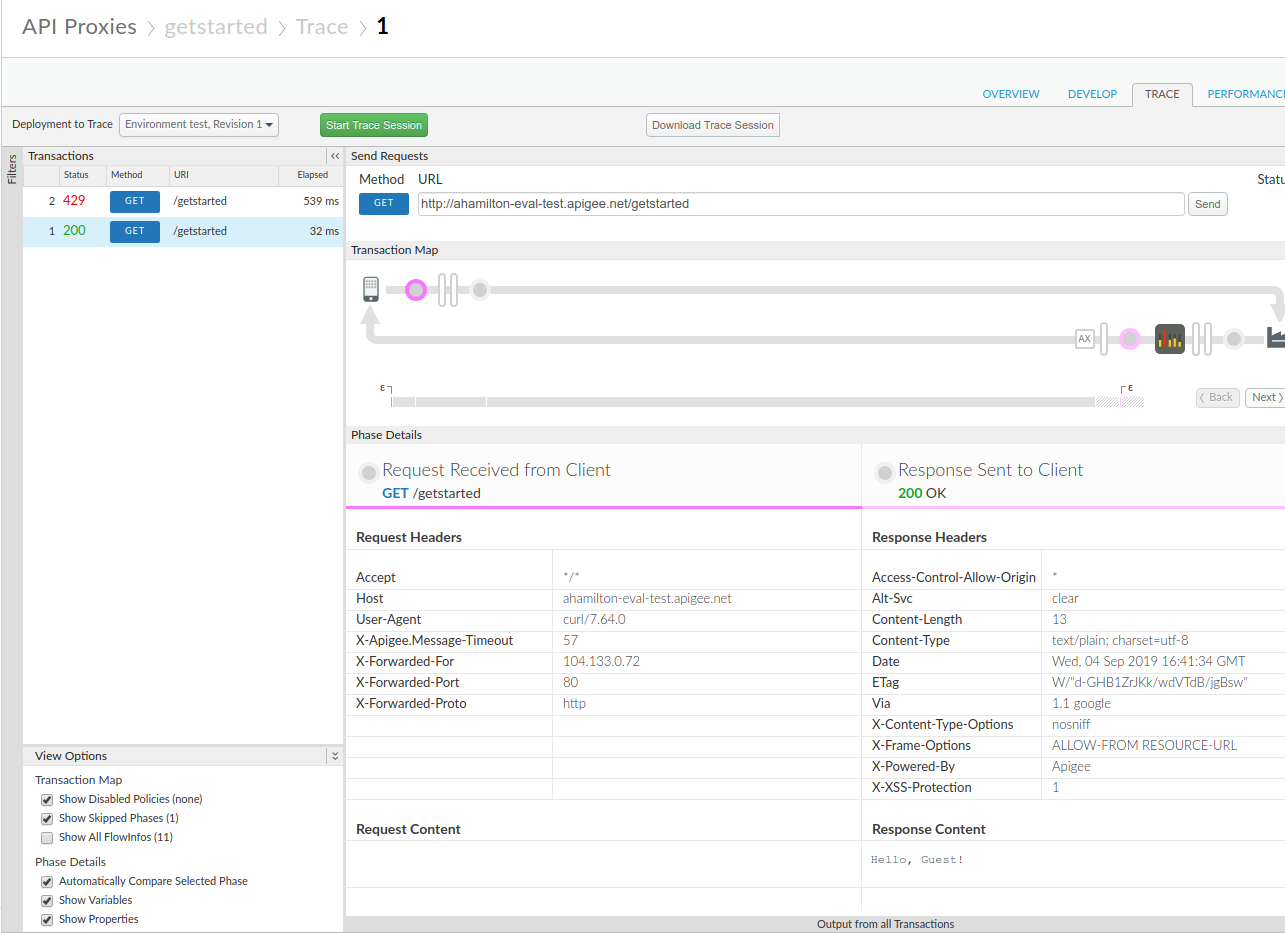Image resolution: width=1285 pixels, height=933 pixels.
Task: Toggle Show Disabled Policies checkbox
Action: [x=47, y=800]
